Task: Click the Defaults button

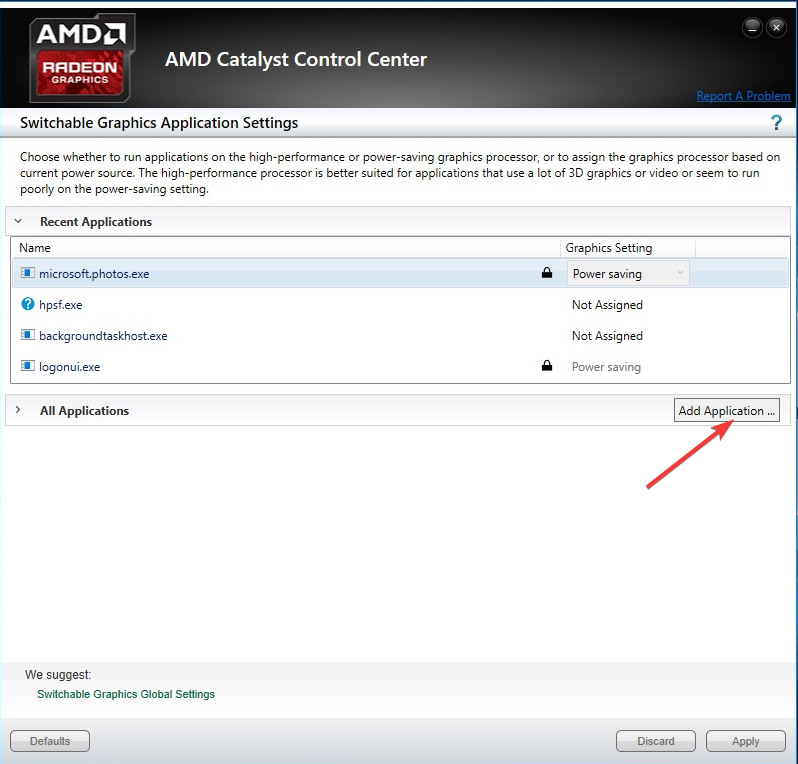Action: coord(50,741)
